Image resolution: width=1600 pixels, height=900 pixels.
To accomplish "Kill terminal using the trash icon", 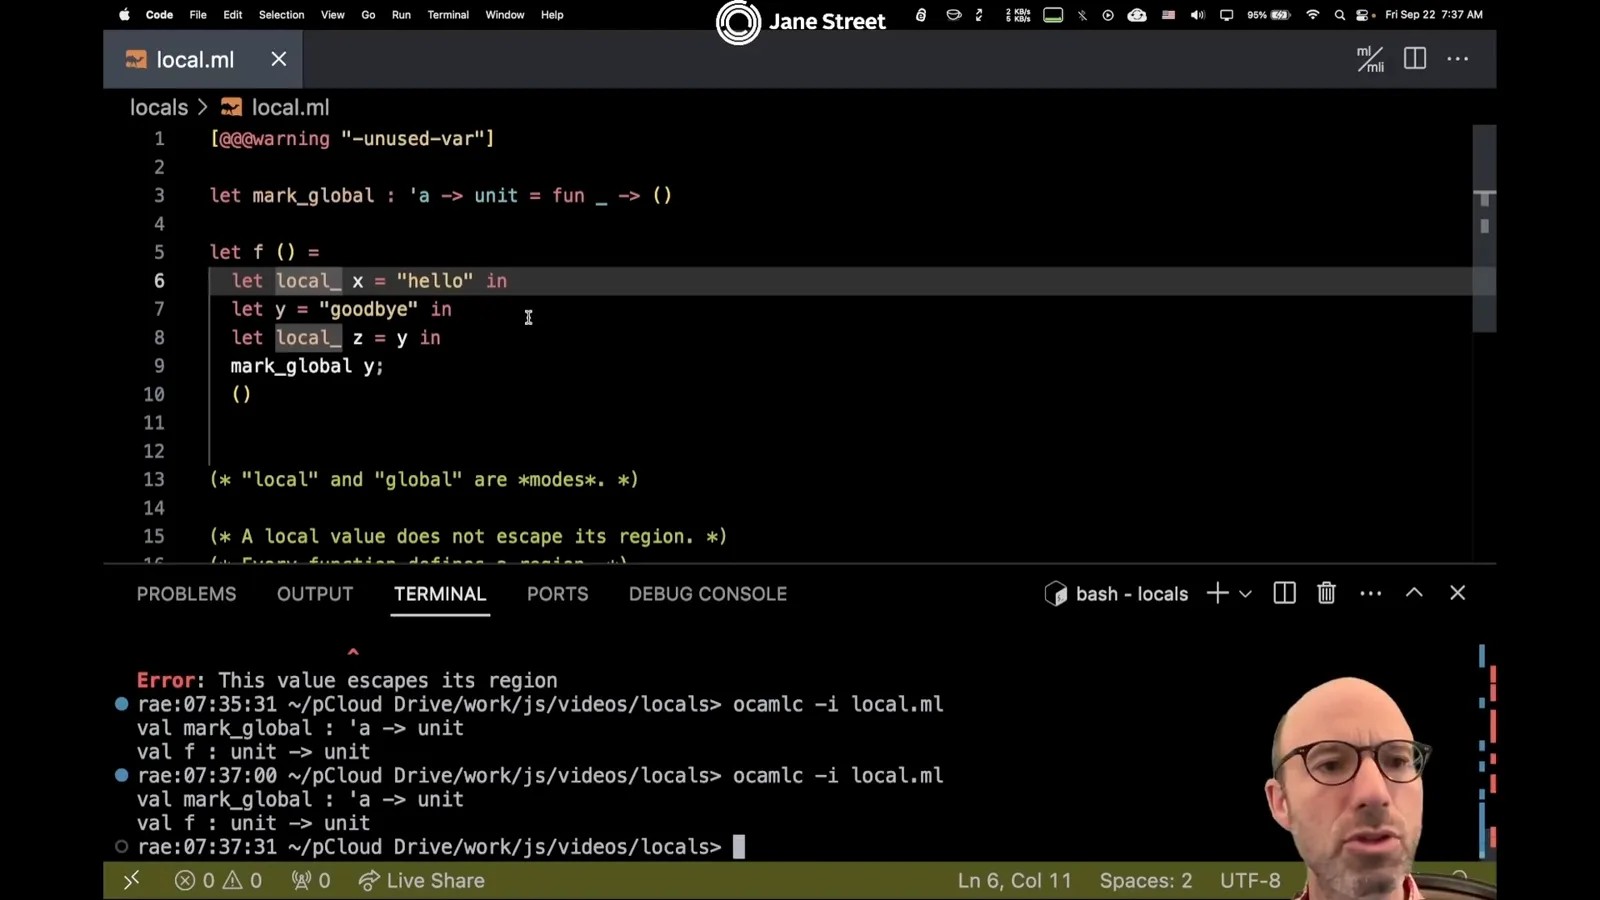I will 1326,593.
